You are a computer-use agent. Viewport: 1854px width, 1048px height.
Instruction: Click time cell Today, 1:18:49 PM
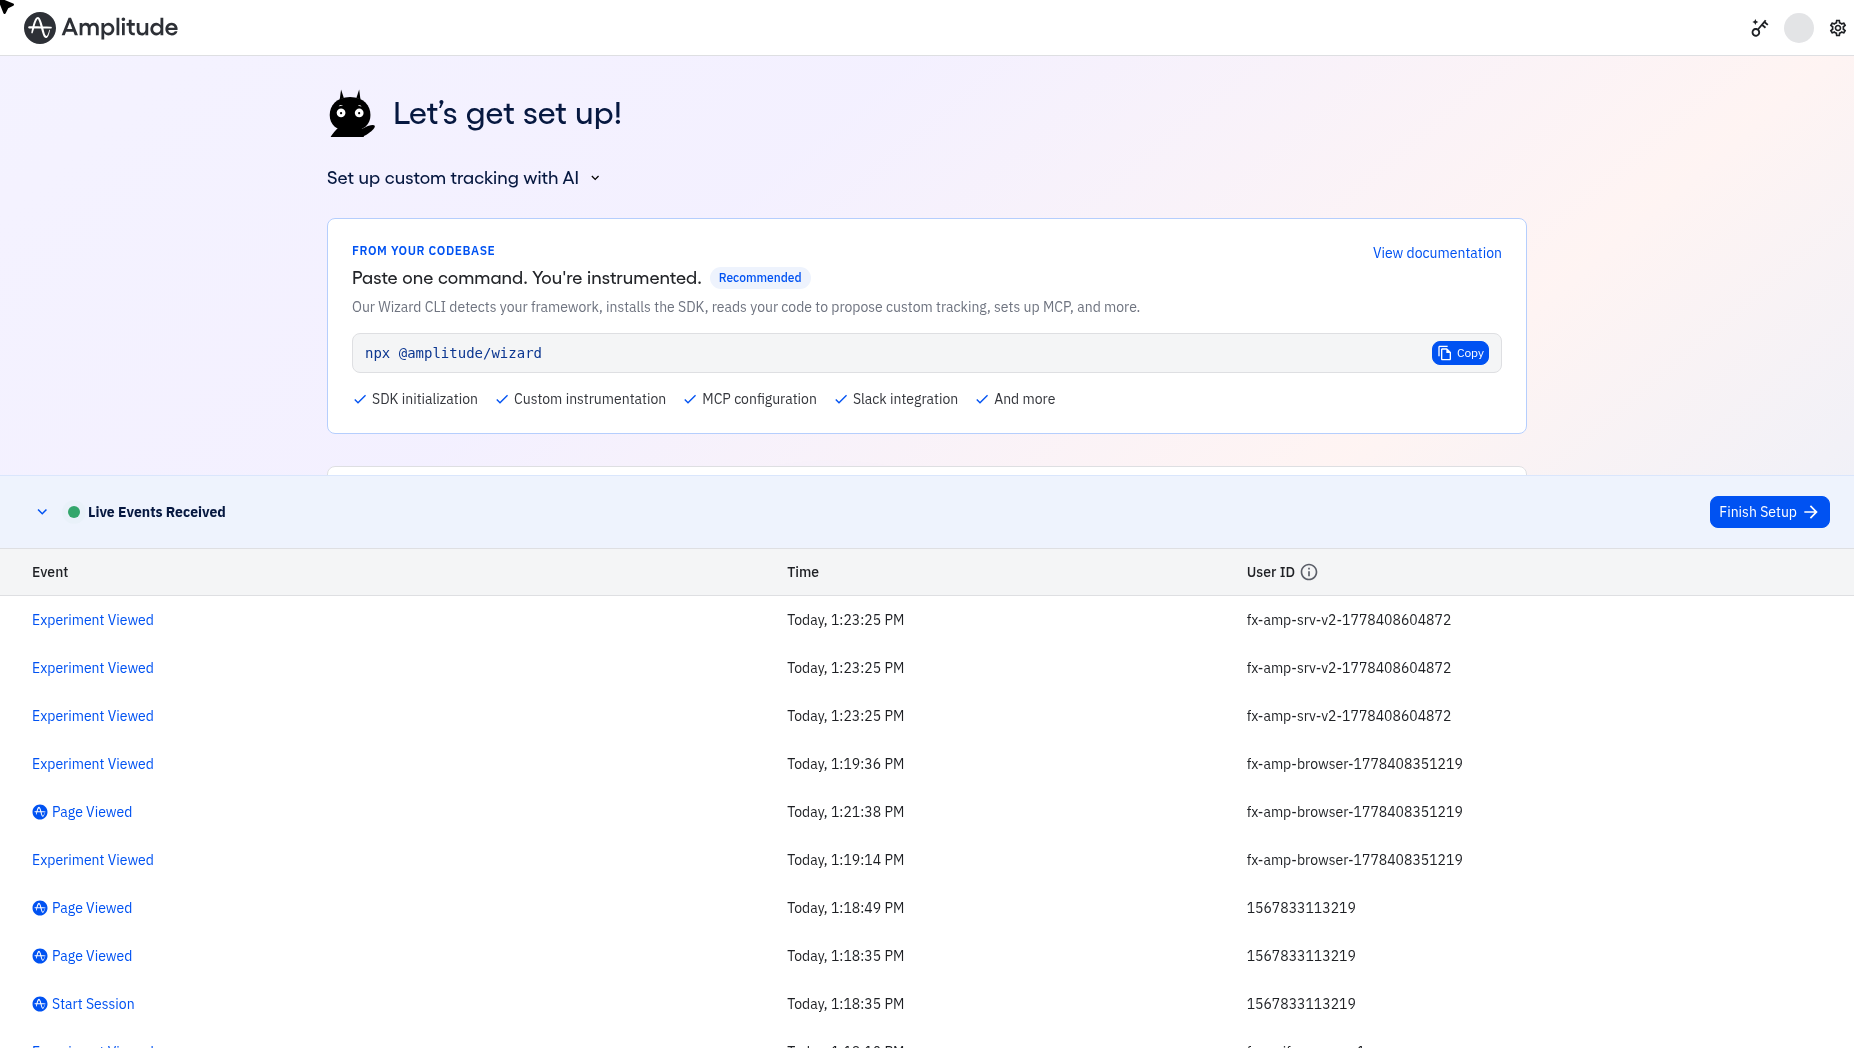[x=845, y=908]
